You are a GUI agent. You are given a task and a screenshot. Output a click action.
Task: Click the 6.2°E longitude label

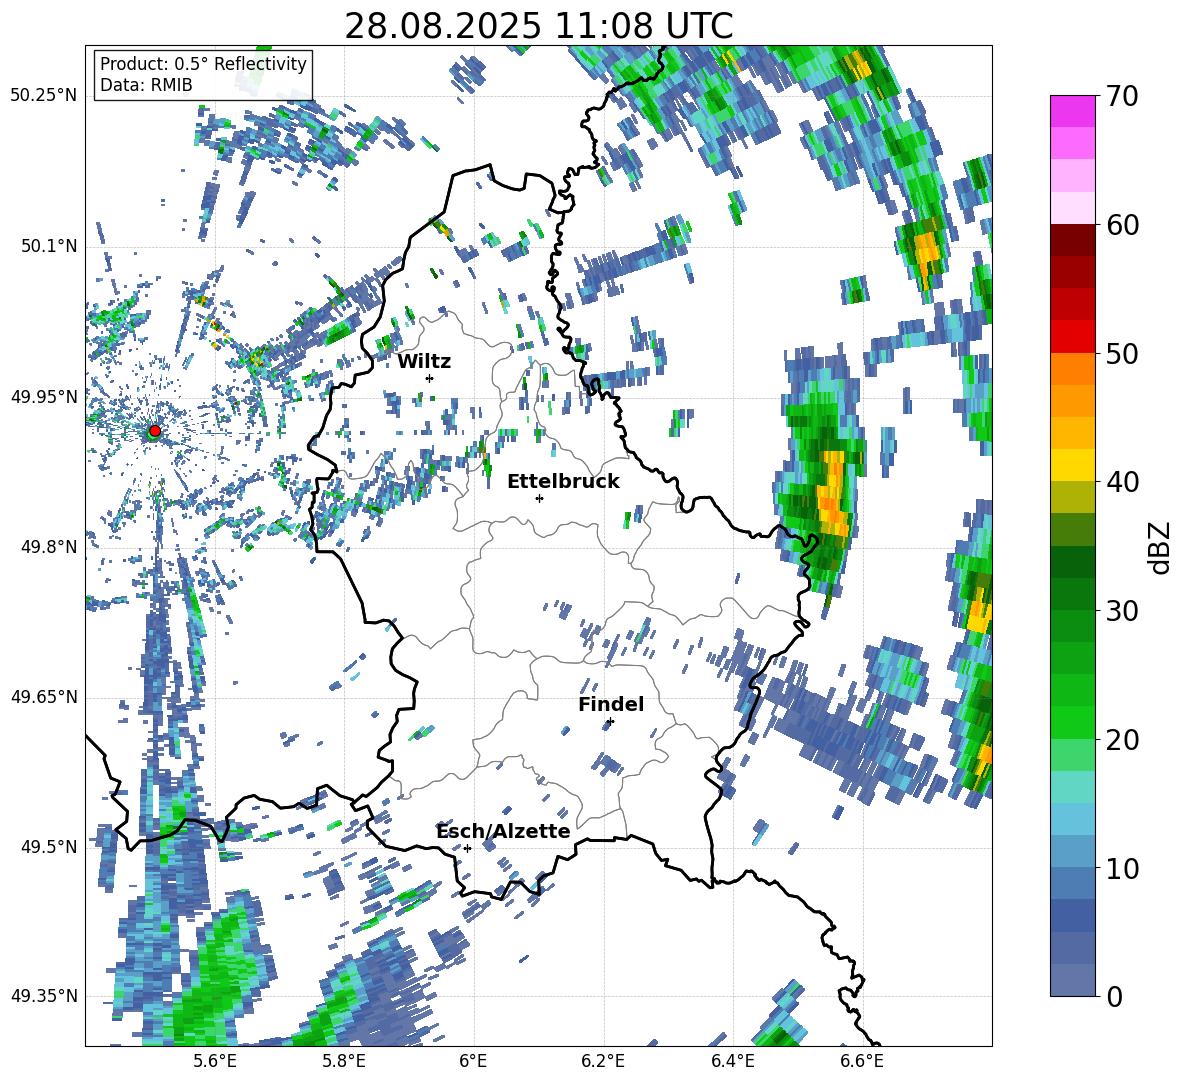[x=603, y=1061]
